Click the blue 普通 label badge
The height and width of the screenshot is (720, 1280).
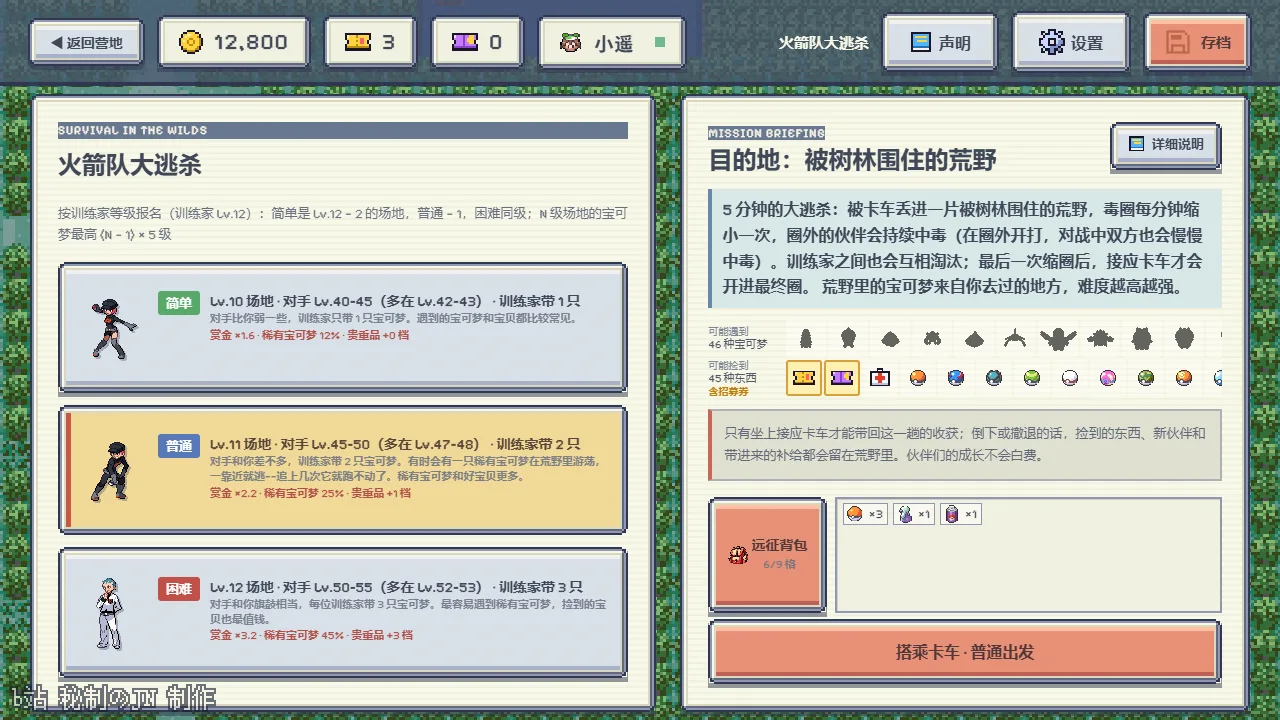(179, 446)
